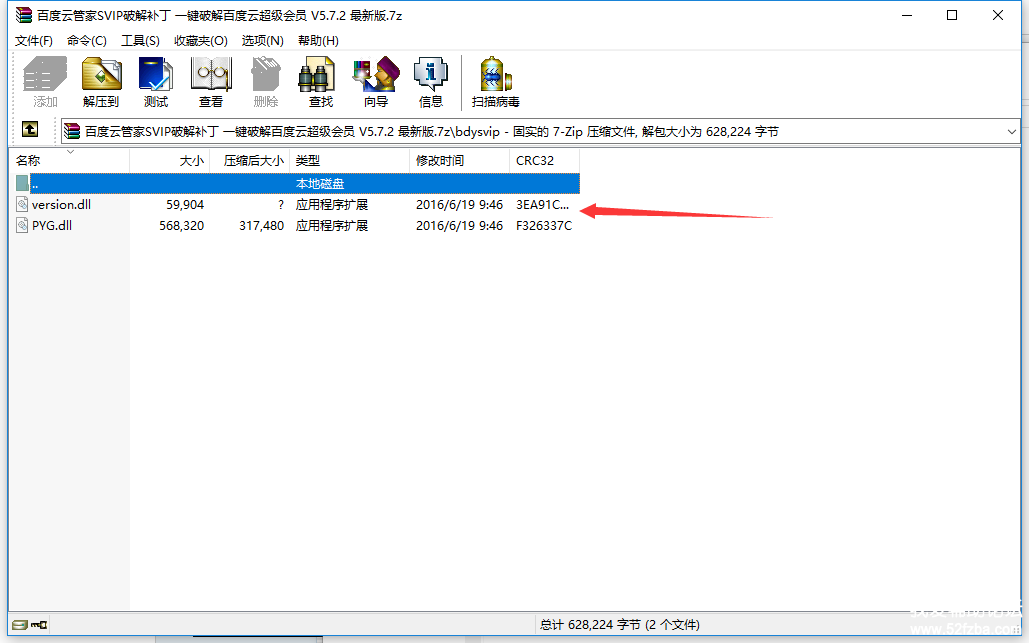This screenshot has height=643, width=1029.
Task: Show archive Info (信息) icon
Action: [430, 82]
